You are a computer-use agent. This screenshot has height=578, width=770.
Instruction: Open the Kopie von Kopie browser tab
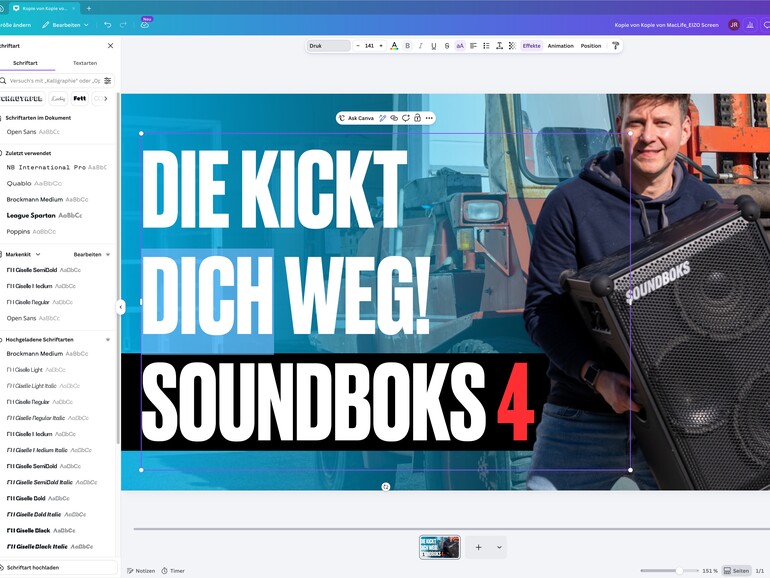[x=43, y=8]
